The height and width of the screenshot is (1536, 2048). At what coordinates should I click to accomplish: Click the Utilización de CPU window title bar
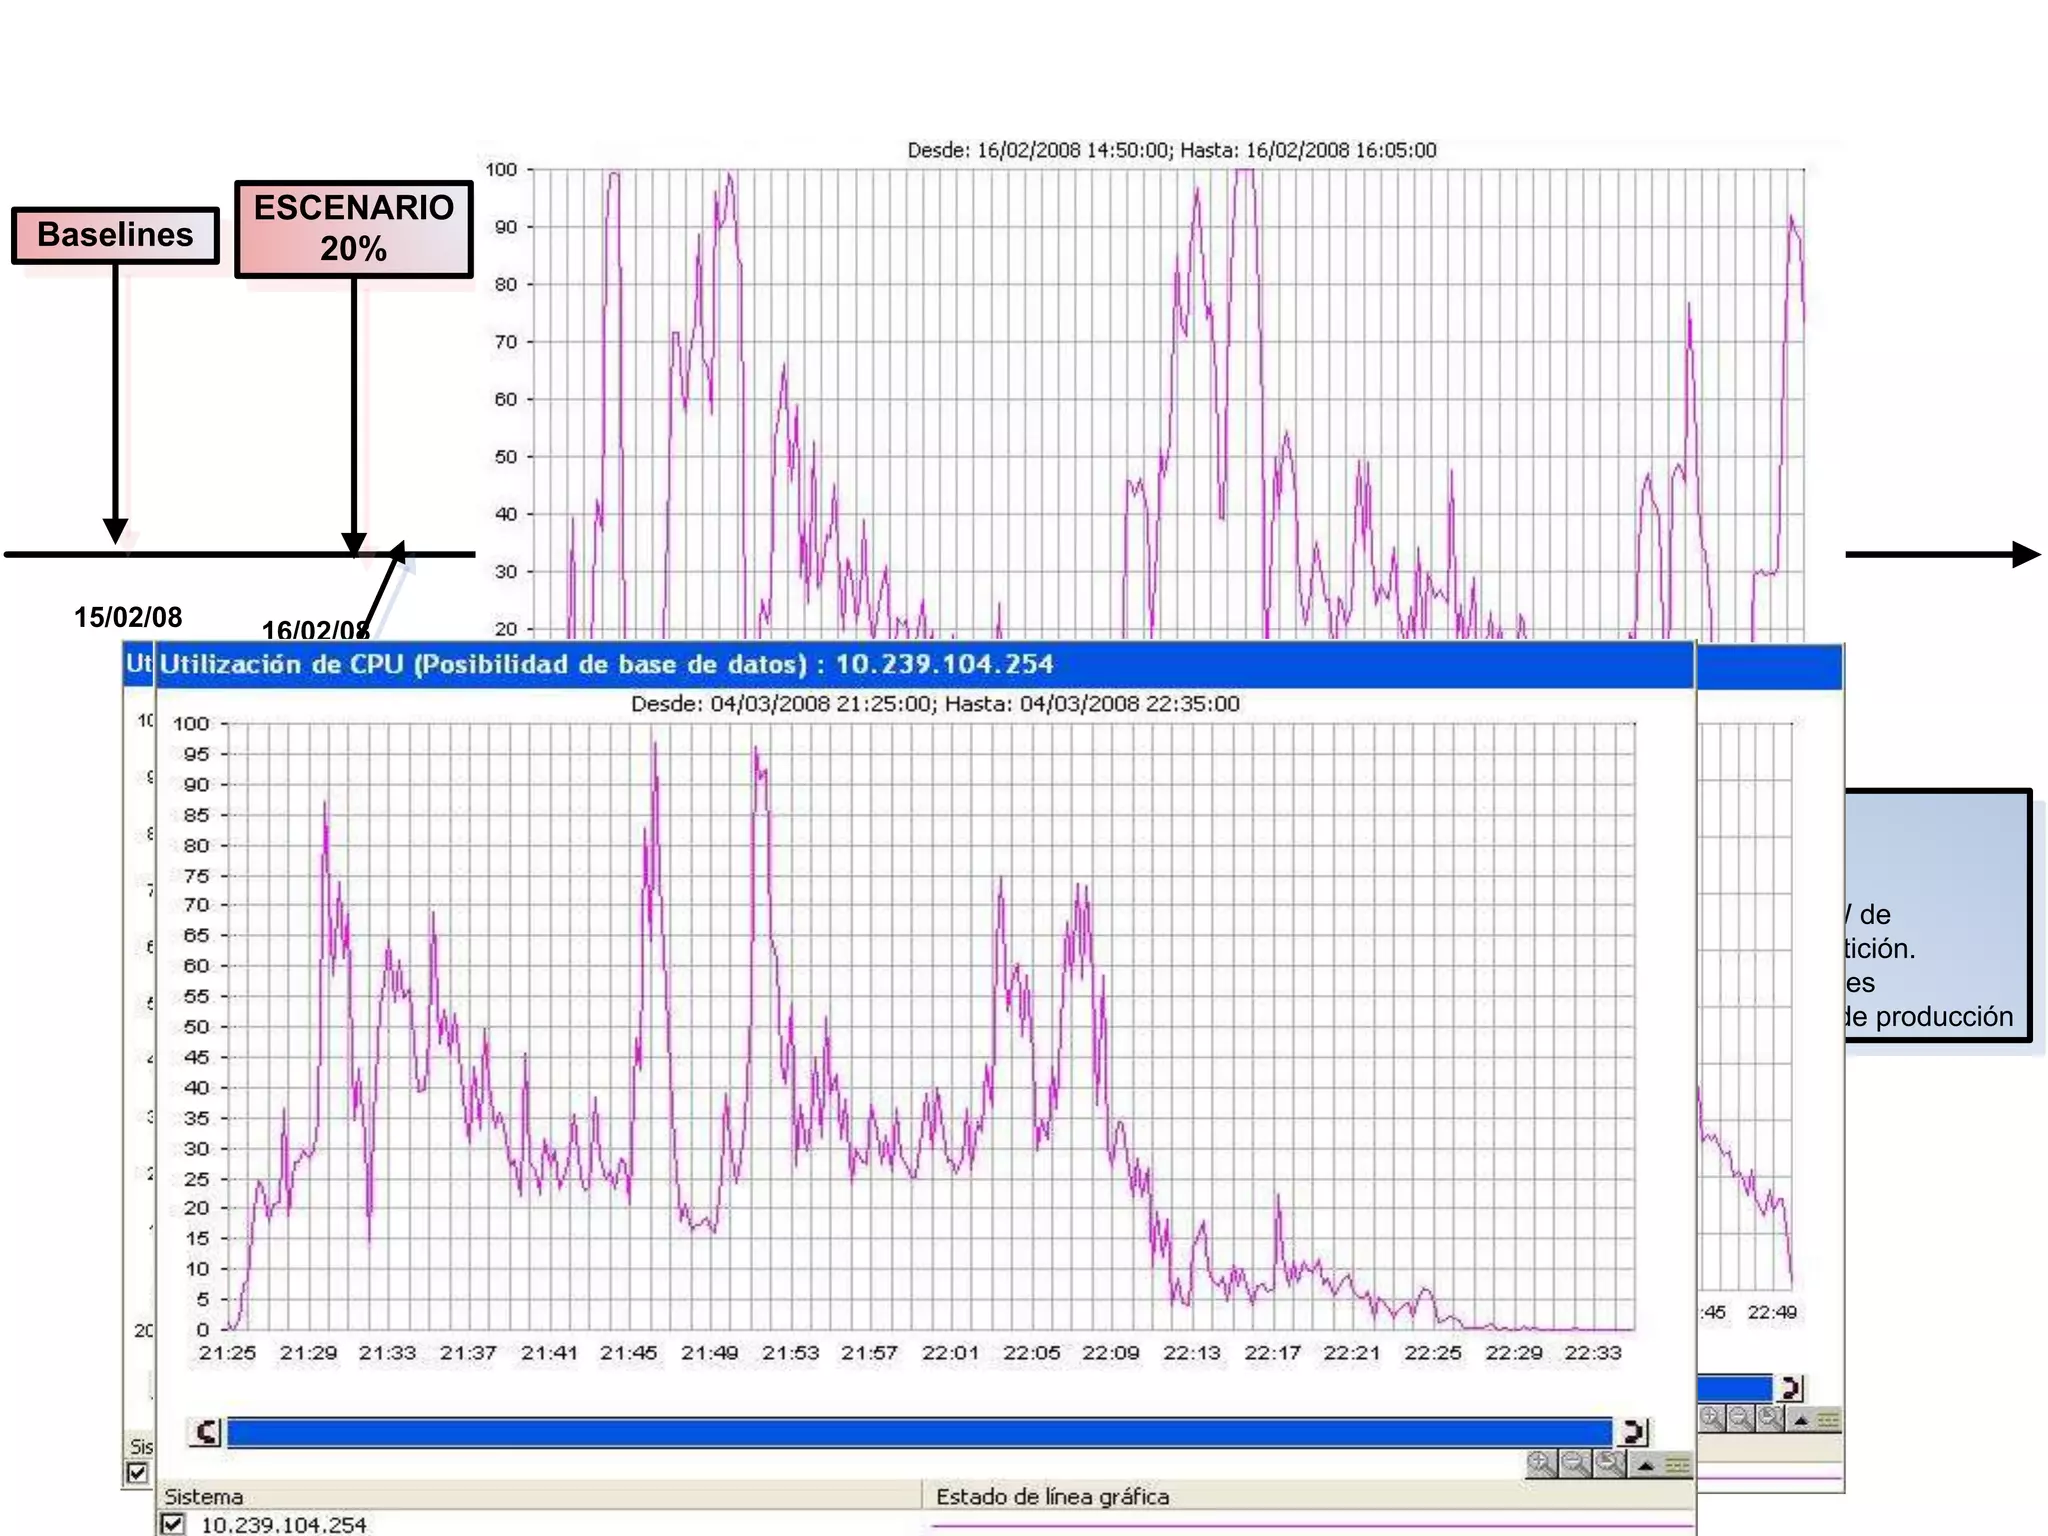tap(925, 665)
